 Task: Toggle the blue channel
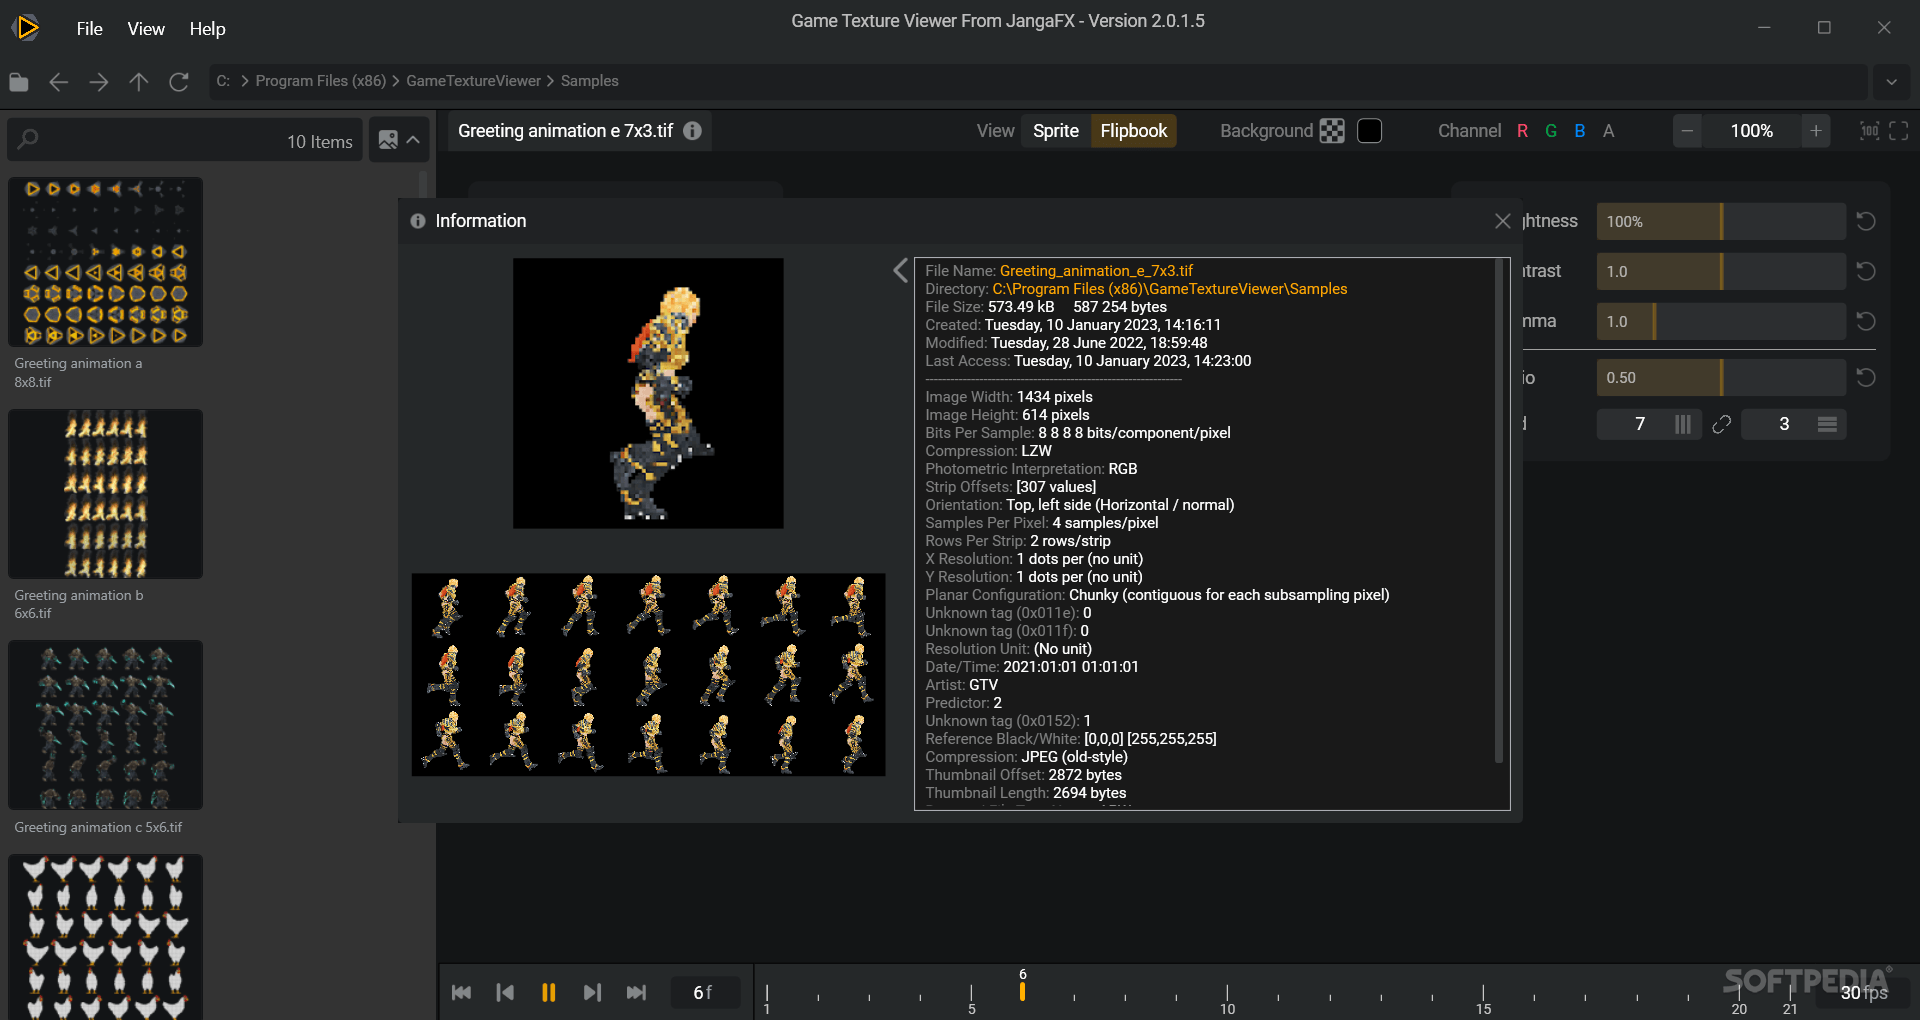click(x=1580, y=131)
